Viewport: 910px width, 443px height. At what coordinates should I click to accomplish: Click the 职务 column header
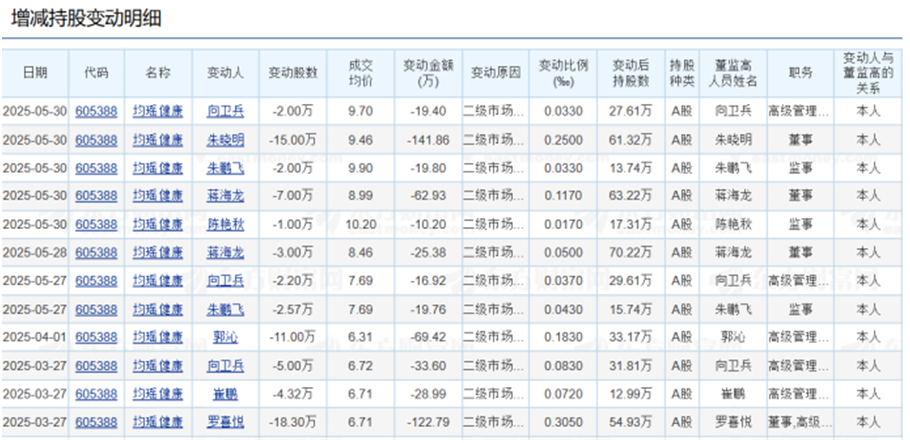click(800, 73)
